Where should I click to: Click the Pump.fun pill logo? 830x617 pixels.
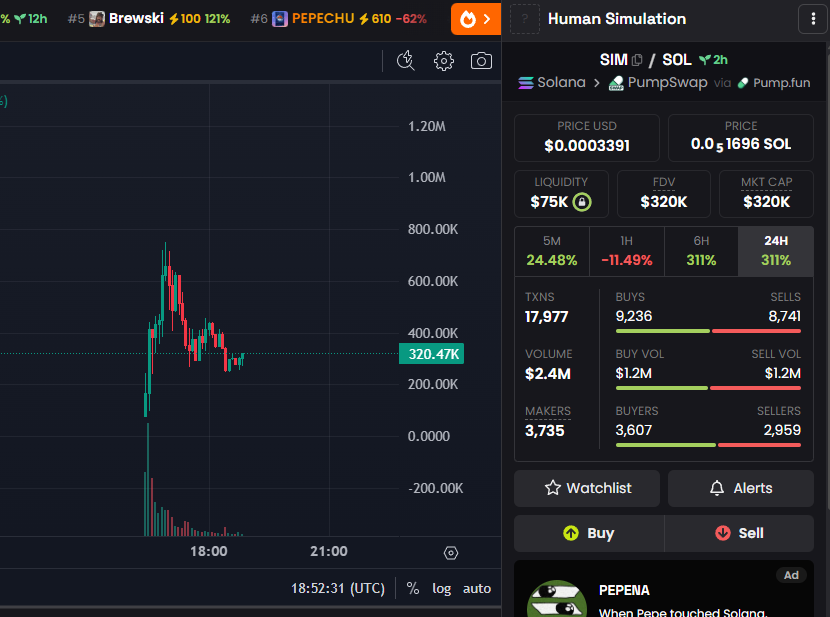[743, 83]
